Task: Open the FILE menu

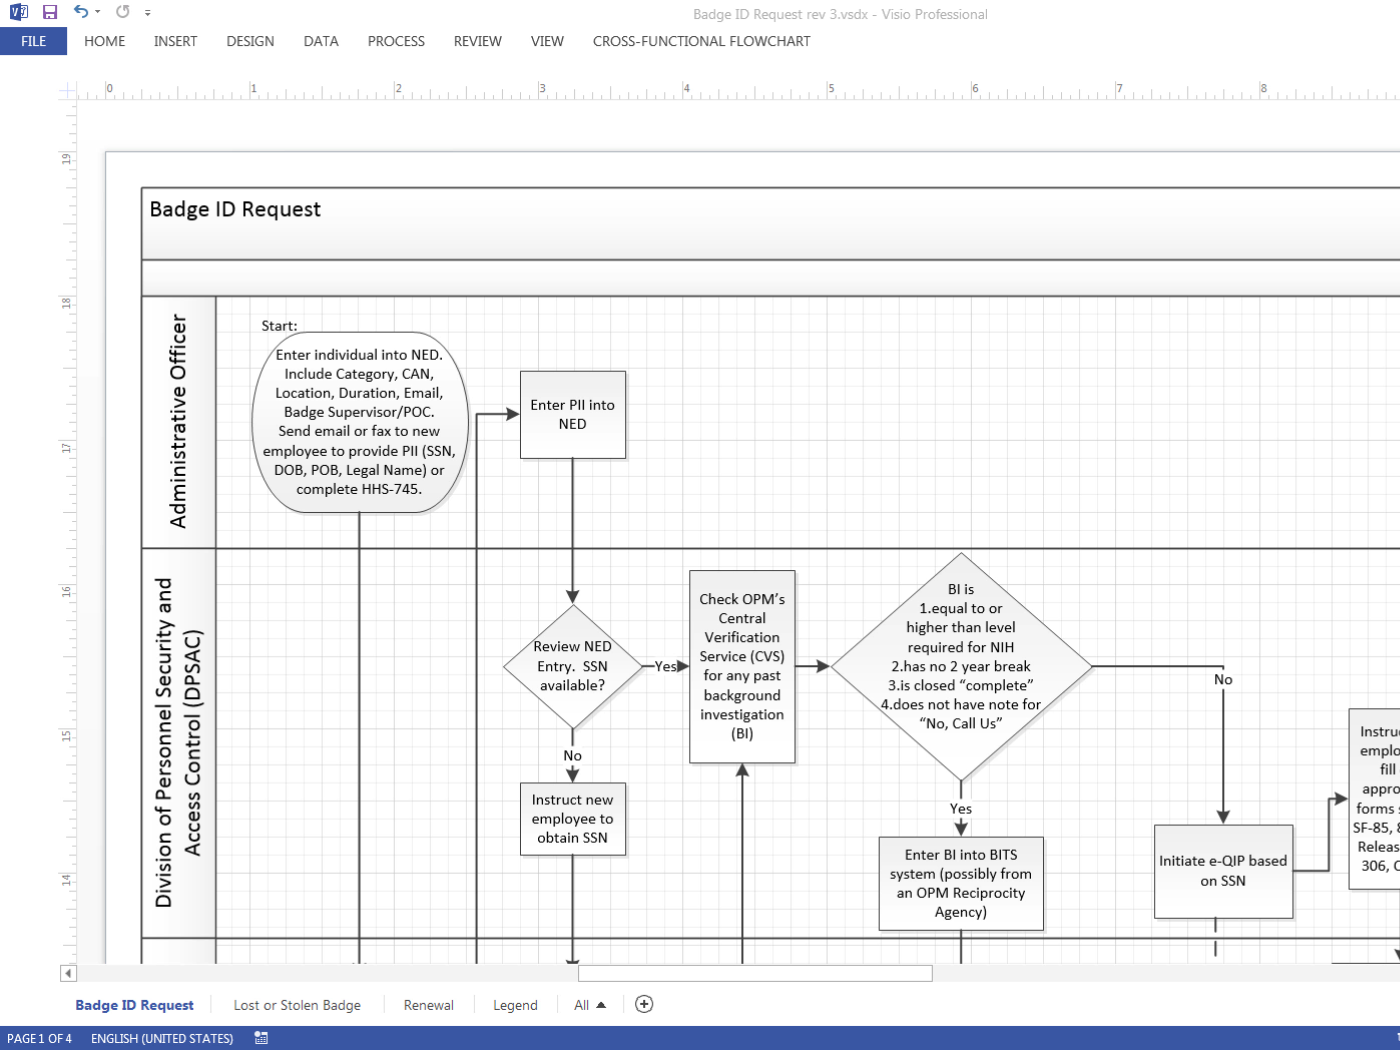Action: (33, 41)
